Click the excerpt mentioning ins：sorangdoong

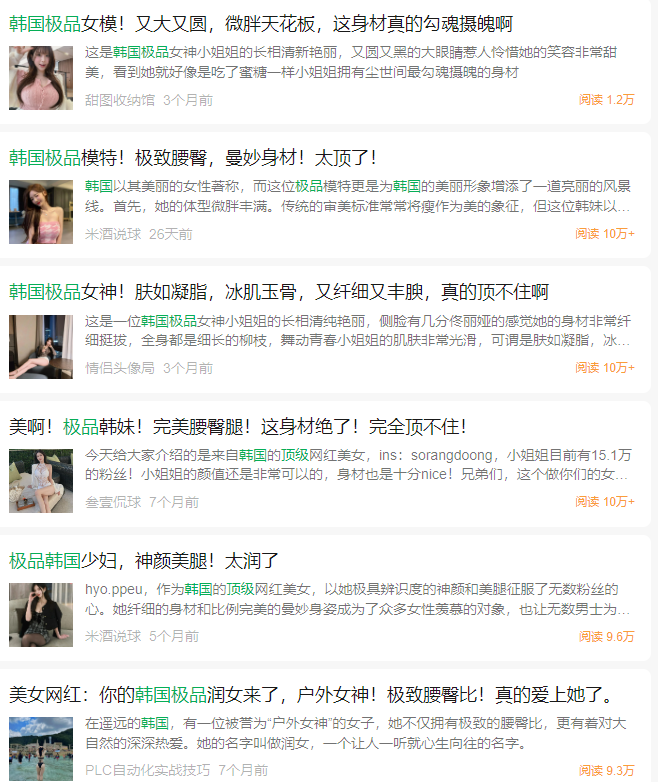(358, 465)
